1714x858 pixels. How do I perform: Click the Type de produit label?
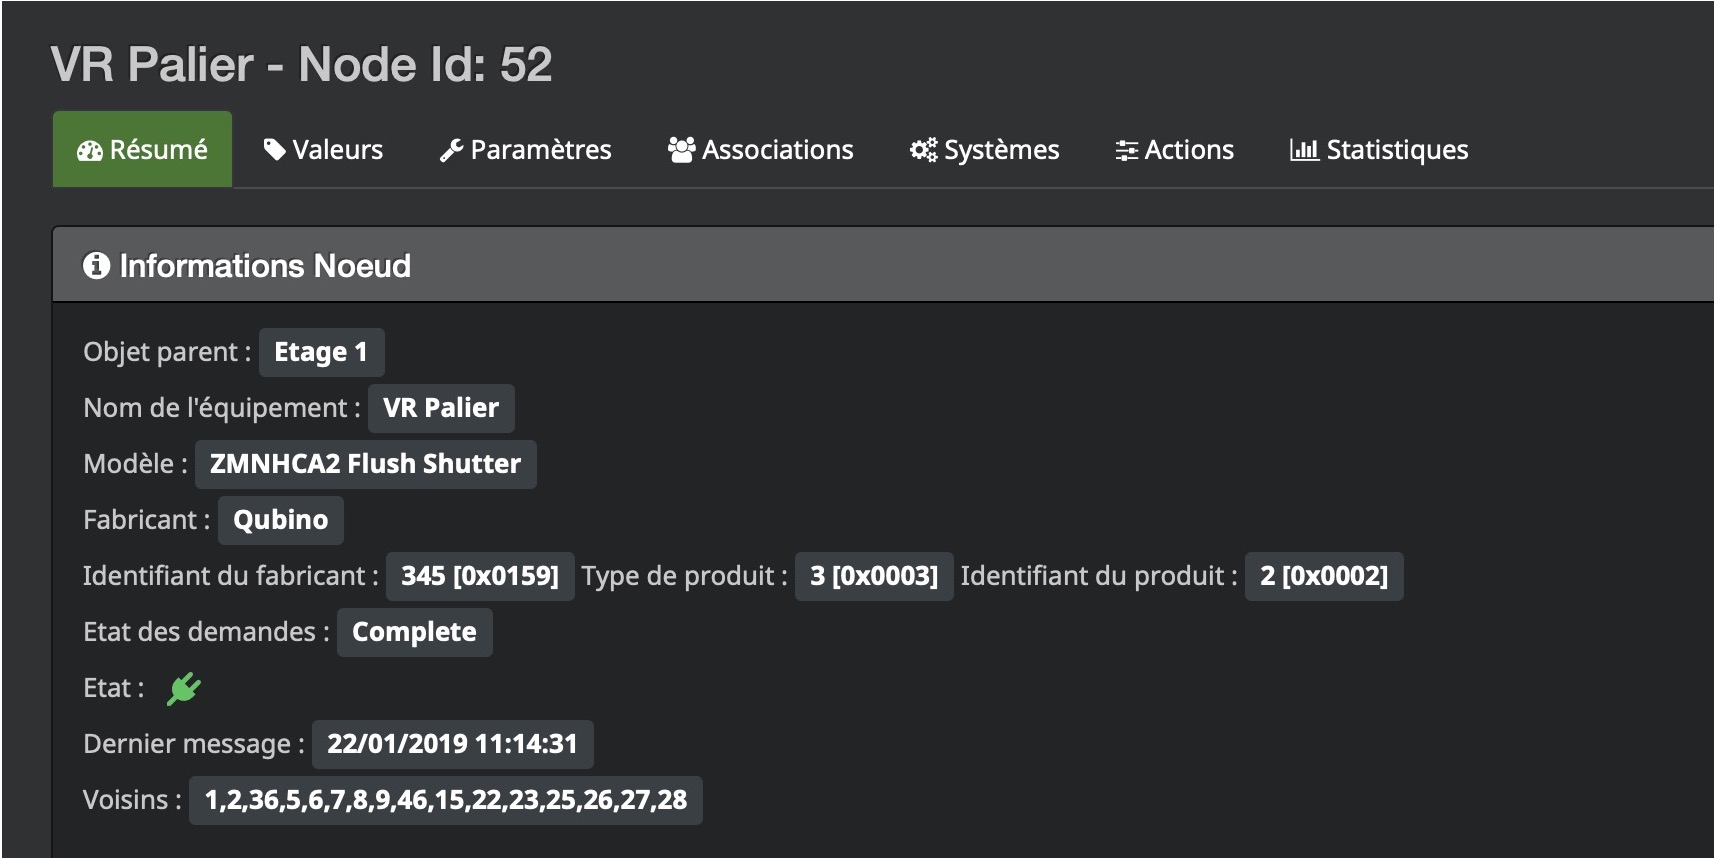684,576
